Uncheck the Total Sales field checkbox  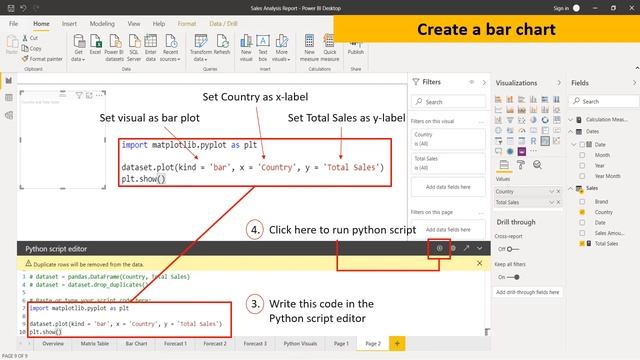coord(582,243)
